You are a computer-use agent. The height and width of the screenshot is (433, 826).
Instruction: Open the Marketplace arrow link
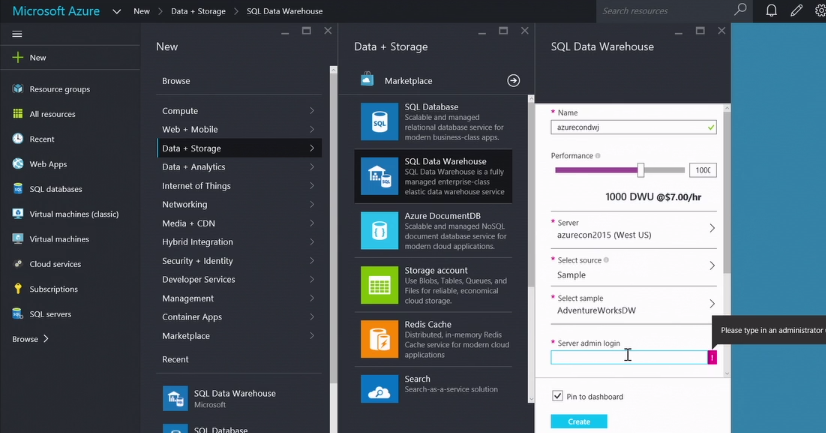point(513,81)
